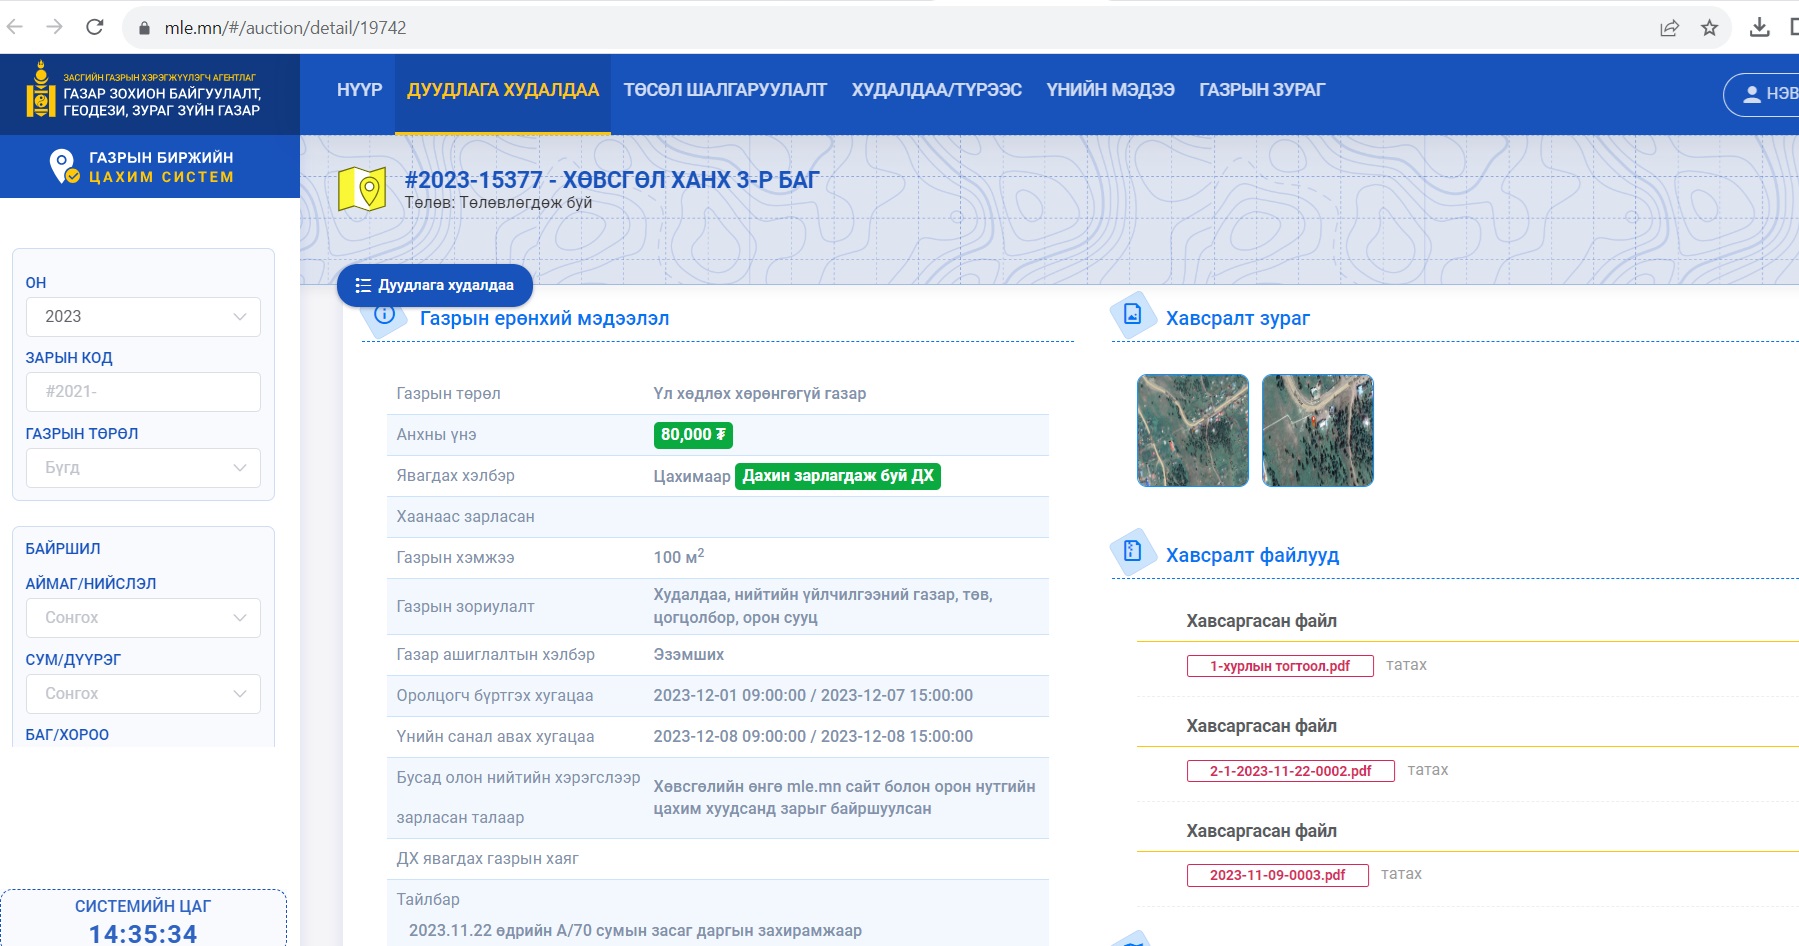Click the БАГ/ХОРОО filter label
Viewport: 1799px width, 946px height.
coord(67,735)
